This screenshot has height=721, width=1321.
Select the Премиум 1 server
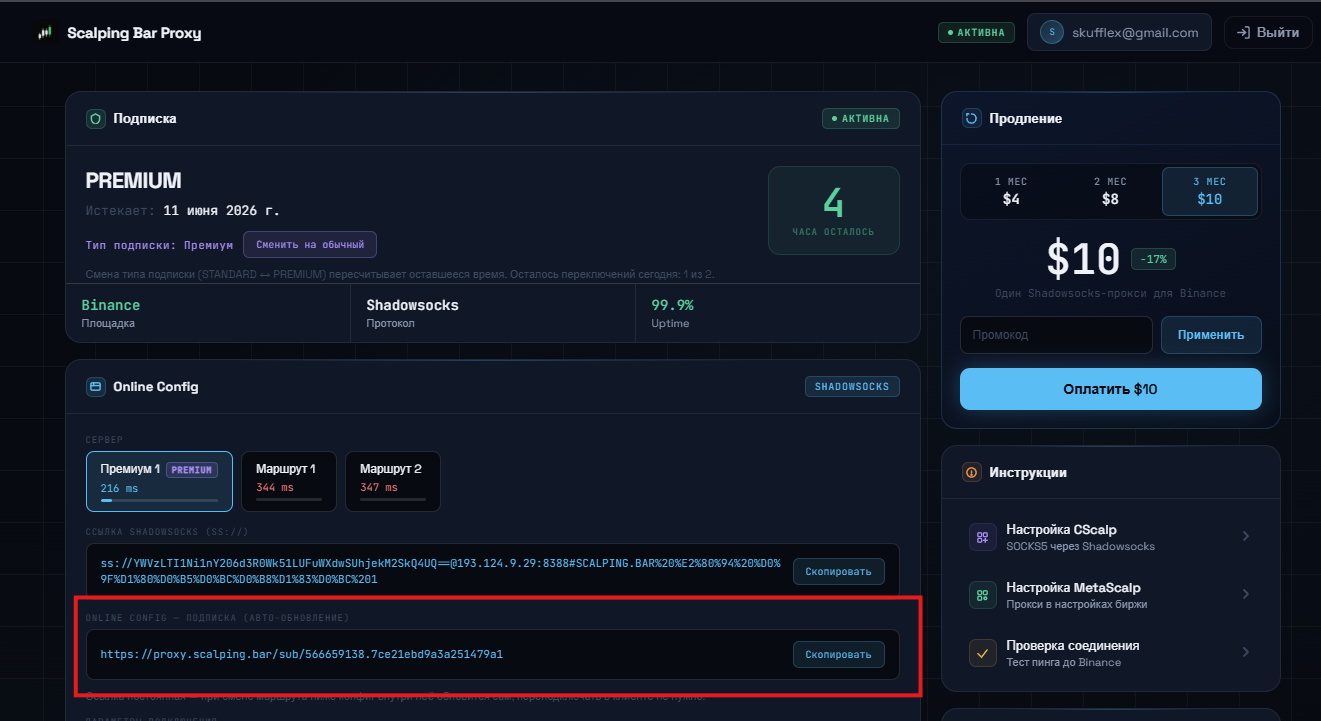point(160,481)
